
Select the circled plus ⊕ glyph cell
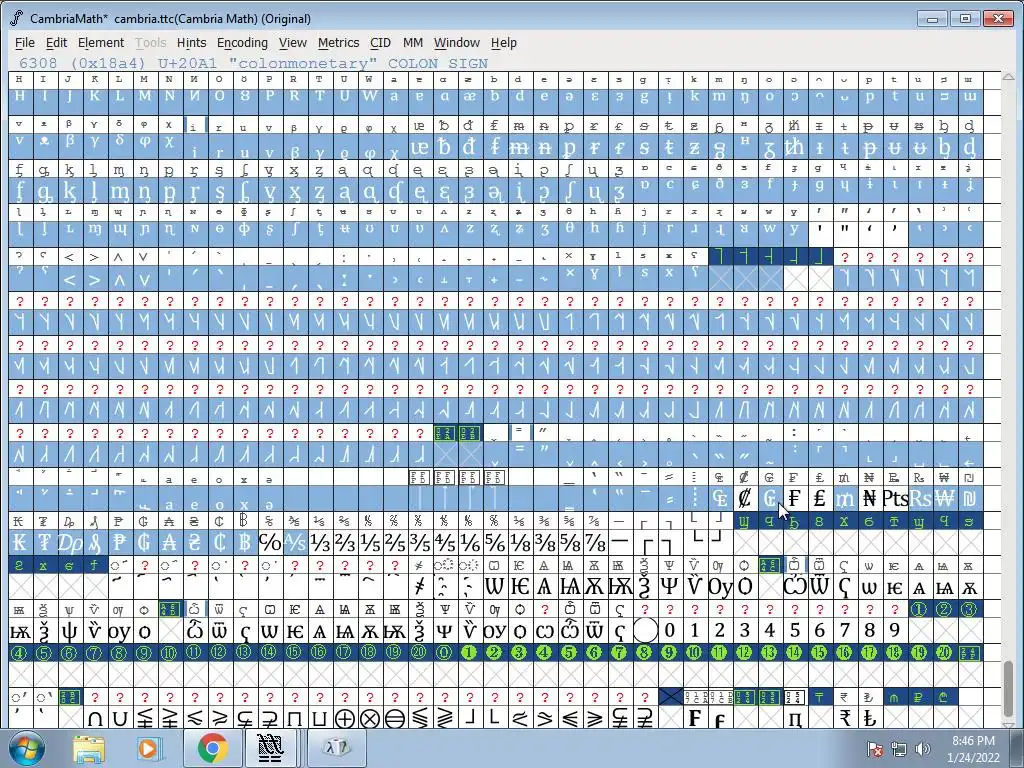click(x=344, y=718)
